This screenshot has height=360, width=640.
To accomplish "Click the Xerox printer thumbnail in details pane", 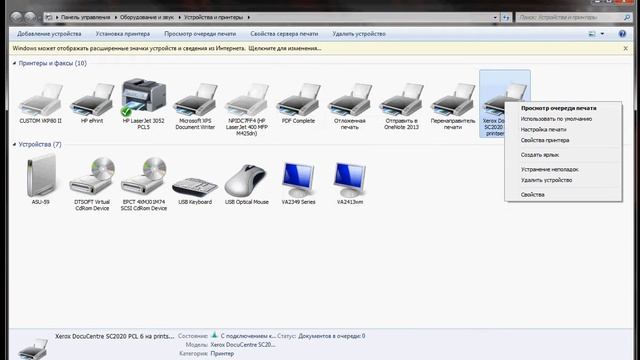I will click(x=33, y=349).
